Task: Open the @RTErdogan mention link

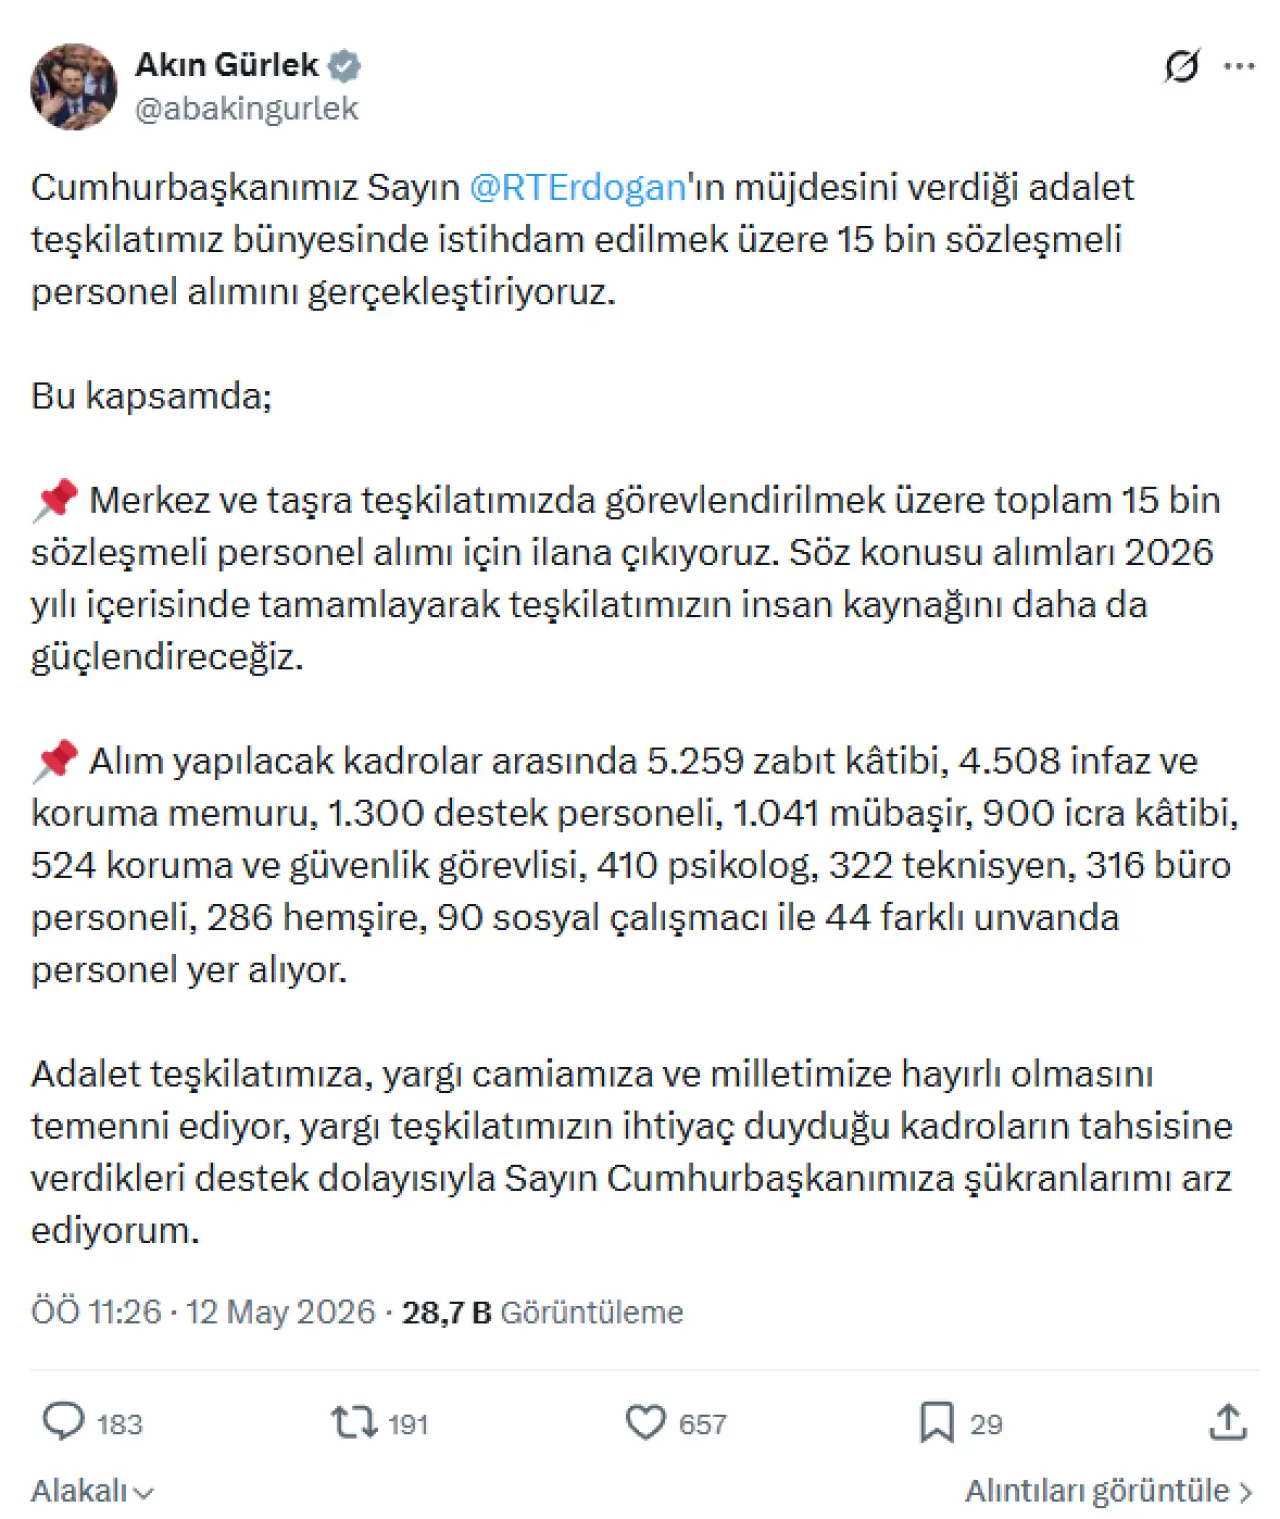Action: [x=577, y=187]
